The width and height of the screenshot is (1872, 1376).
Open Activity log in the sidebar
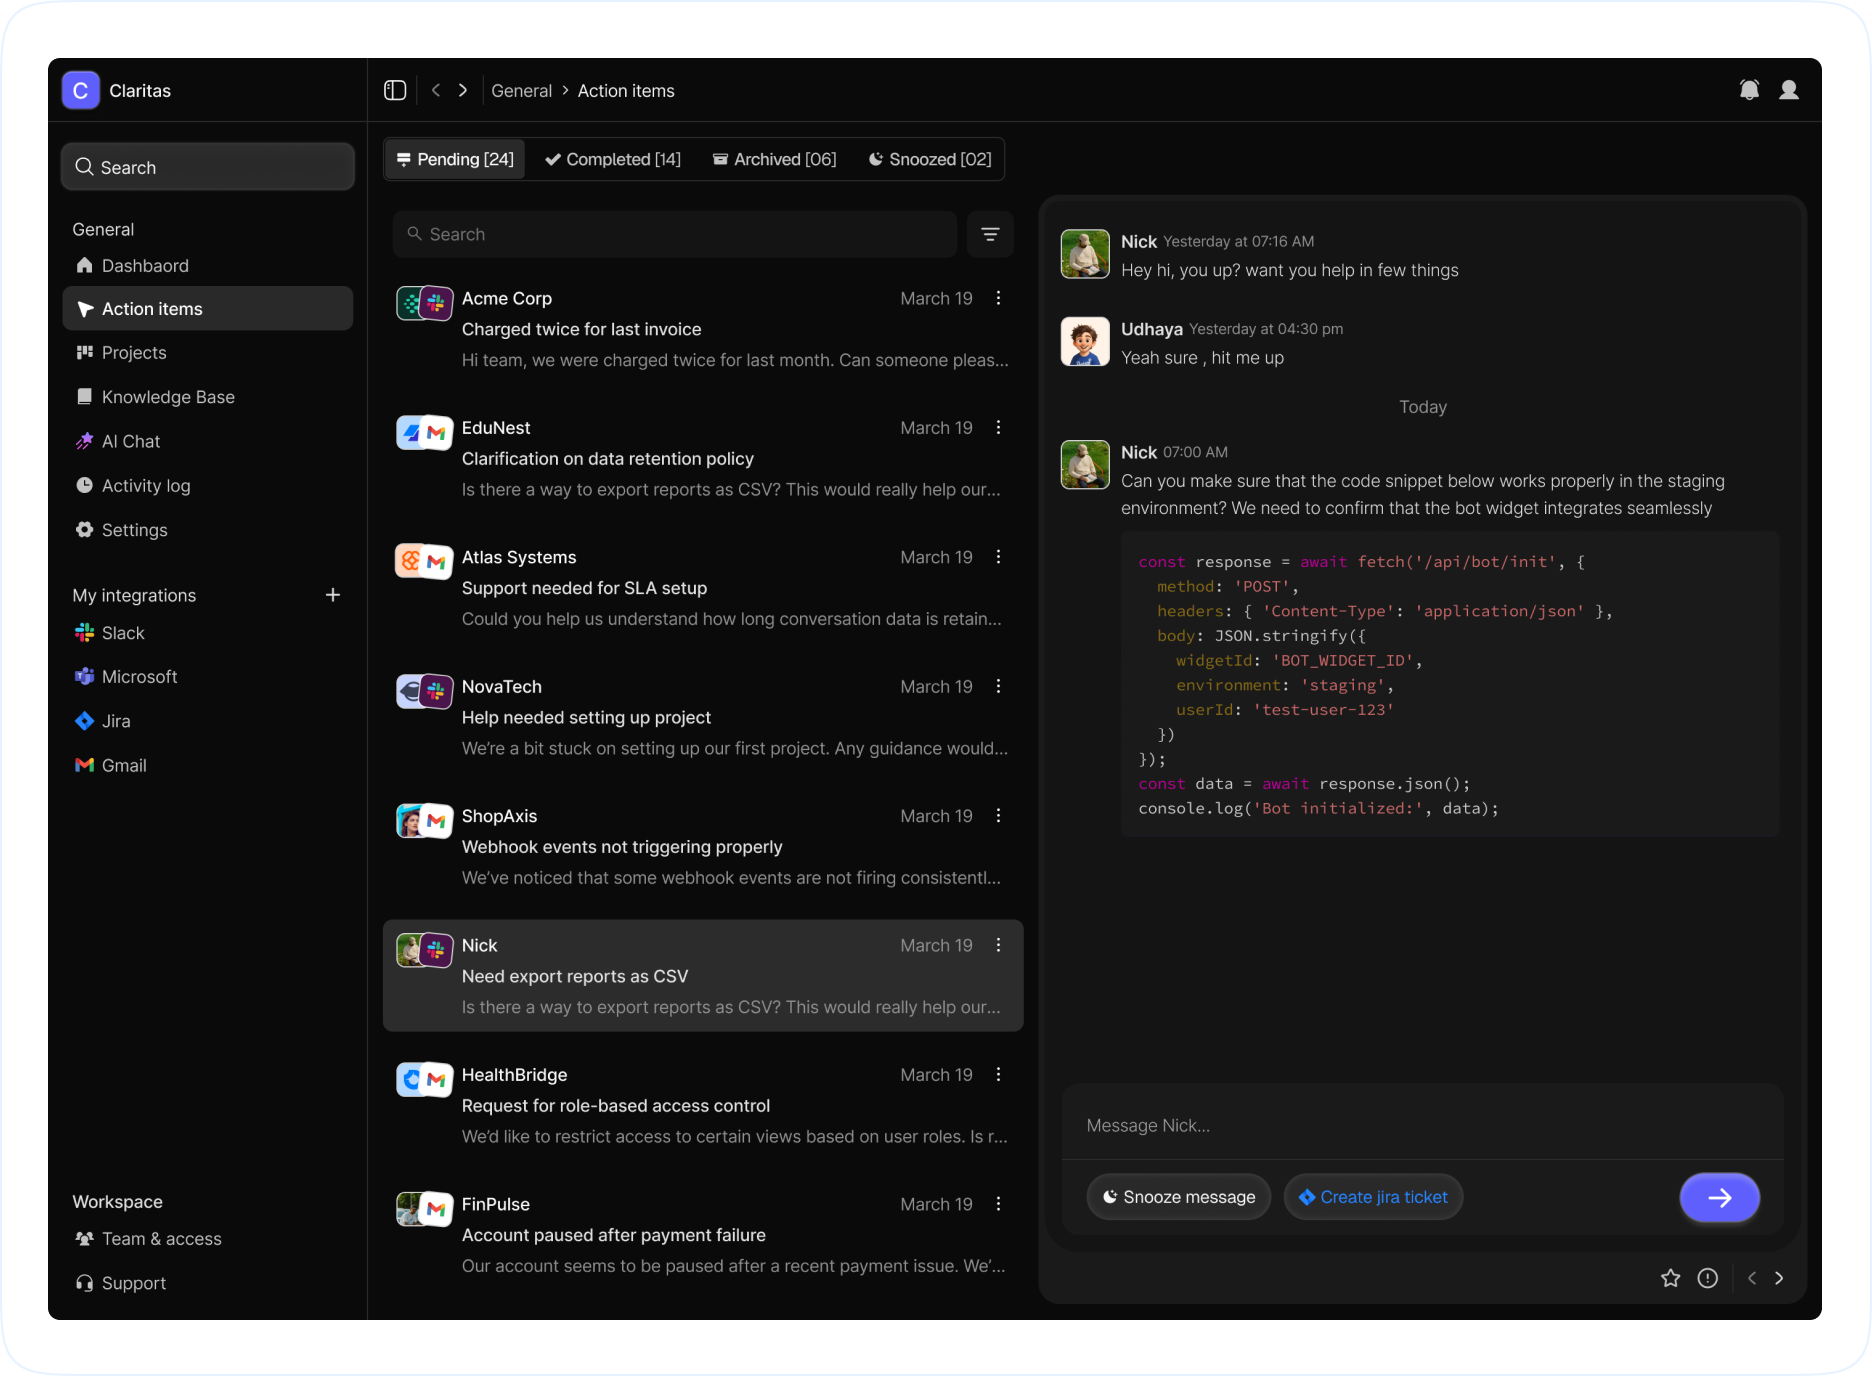click(207, 486)
